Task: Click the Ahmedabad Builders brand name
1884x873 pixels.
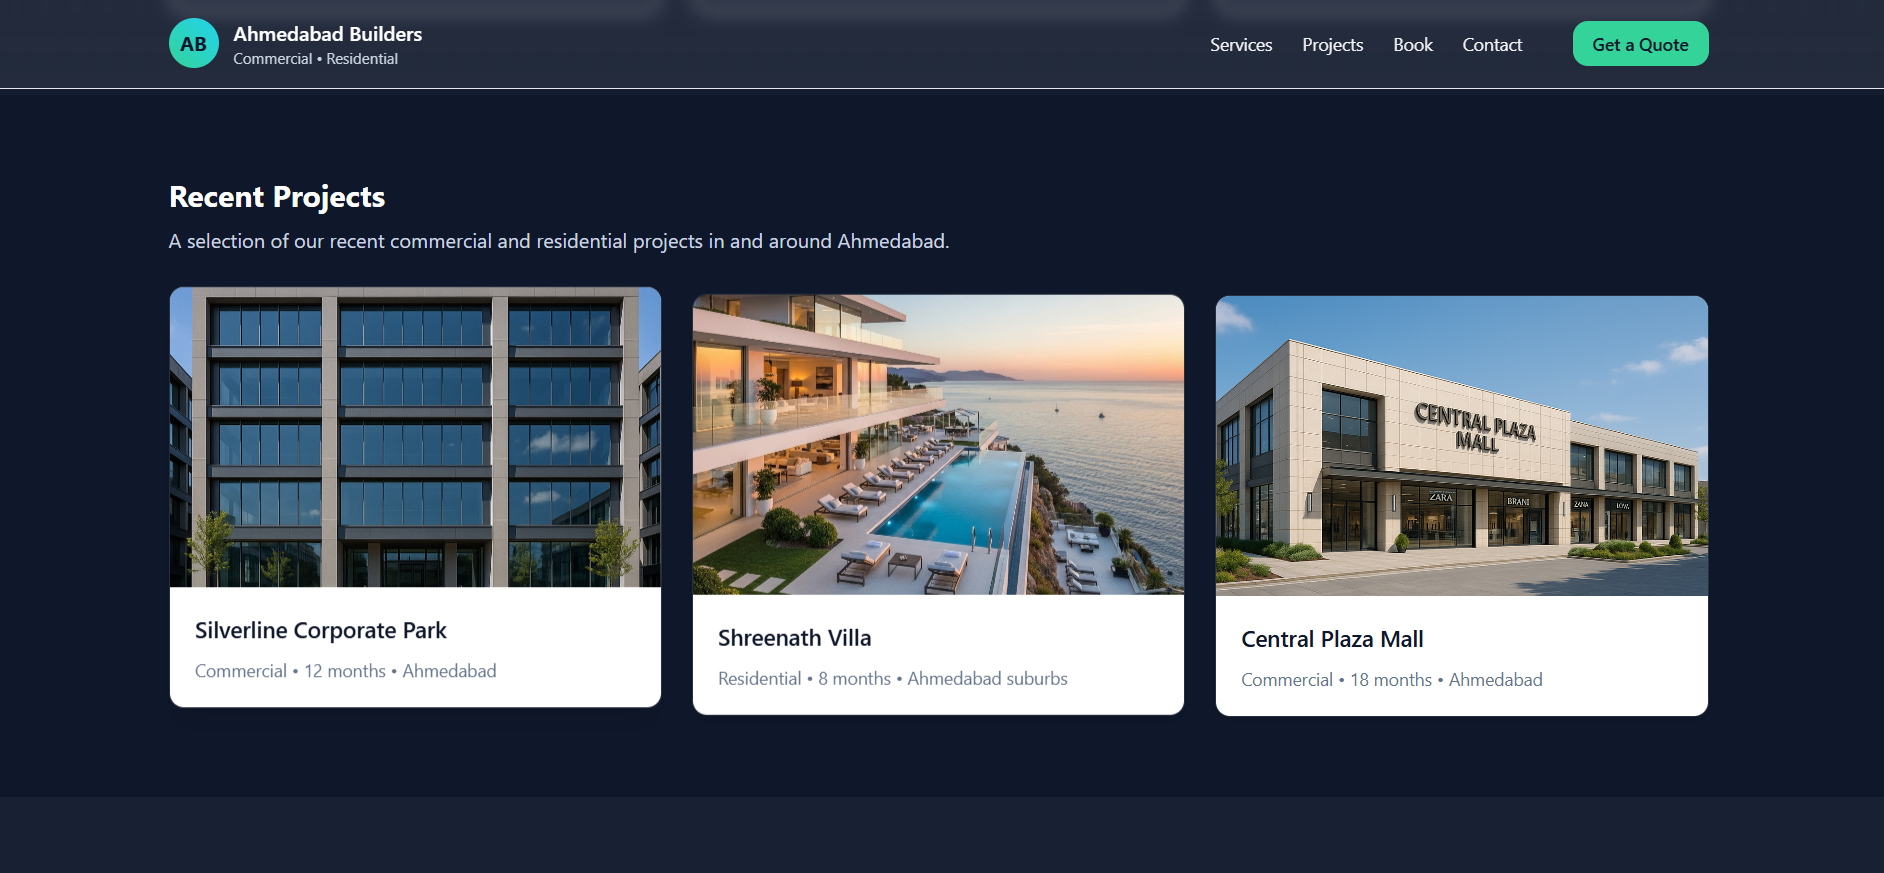Action: coord(328,34)
